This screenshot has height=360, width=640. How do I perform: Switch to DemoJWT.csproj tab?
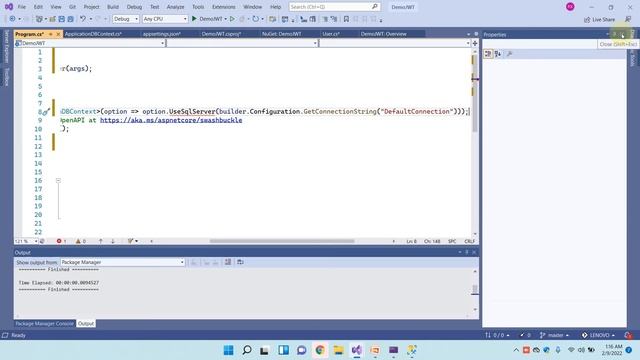pyautogui.click(x=221, y=34)
